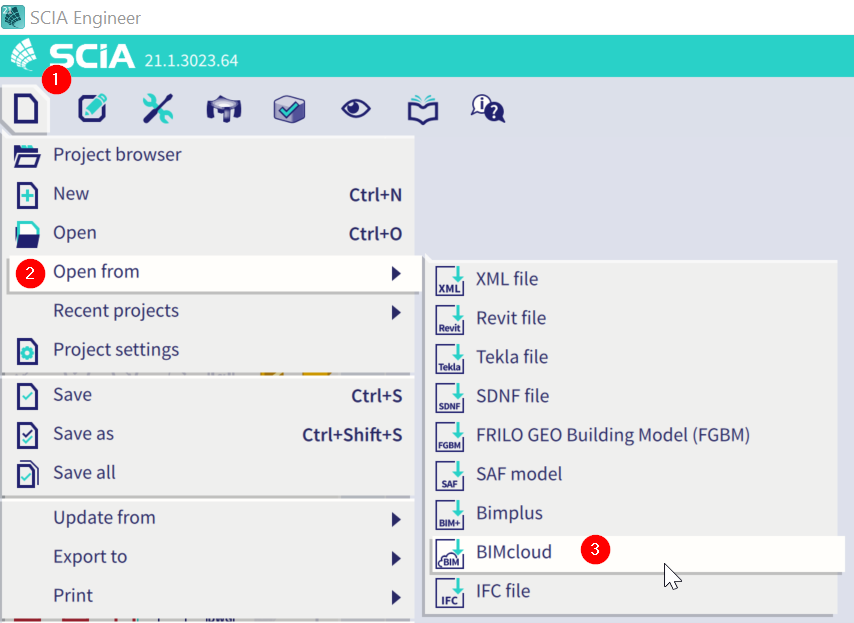
Task: Click the Ctrl+N shortcut label
Action: (375, 195)
